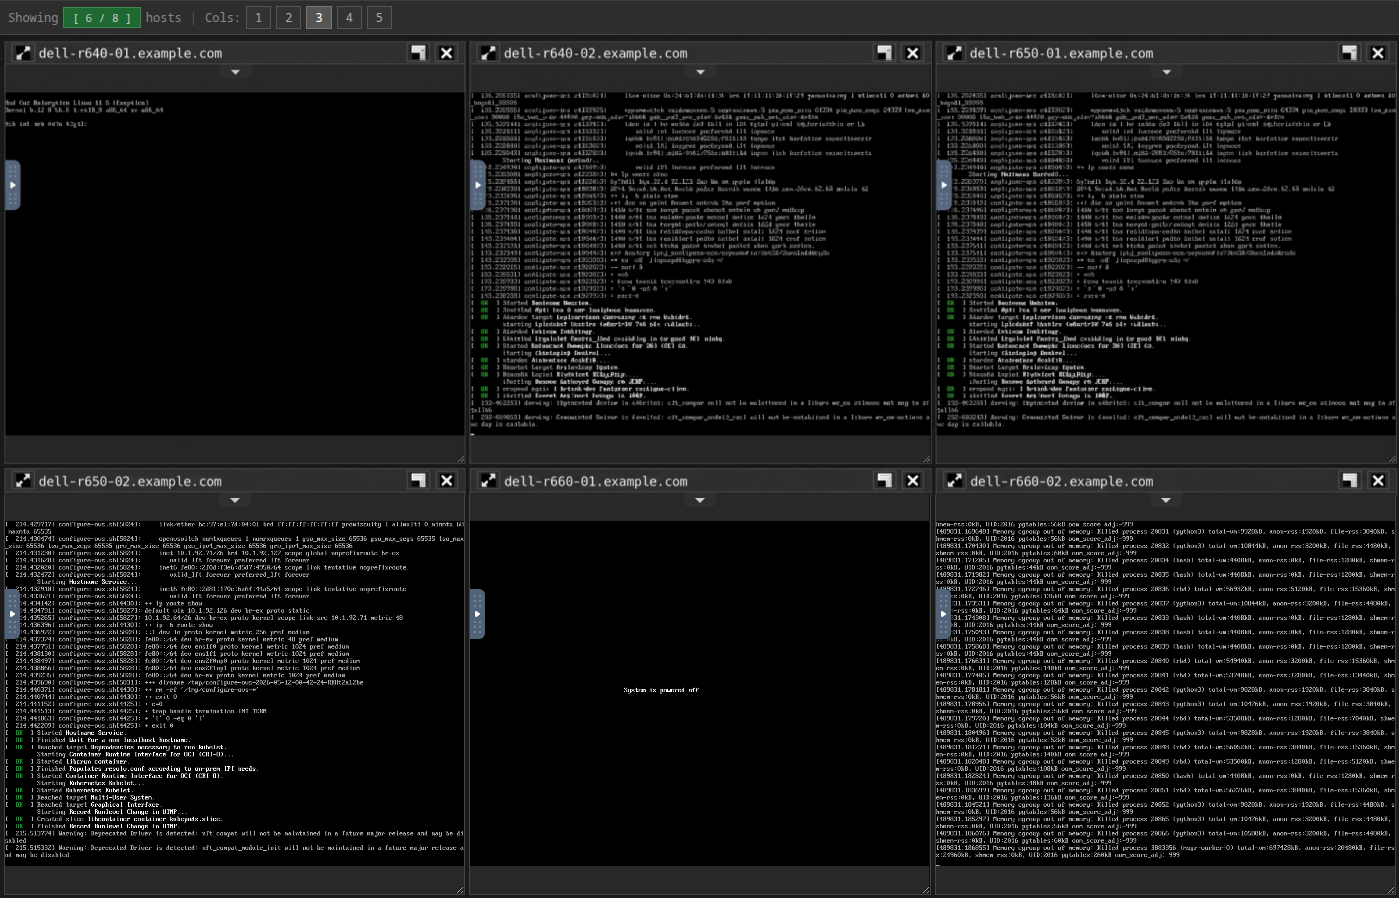The image size is (1399, 898).
Task: Open the dropdown arrow under dell-r660-02 title
Action: click(x=1166, y=500)
